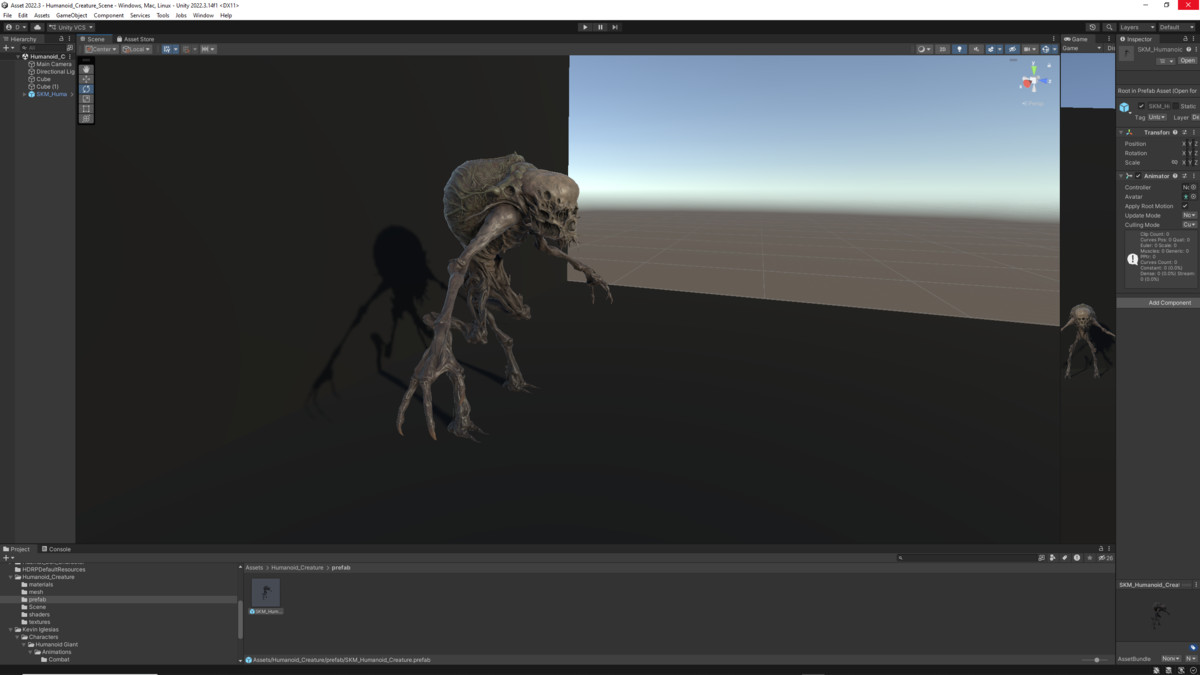Collapse the Transform component
1200x675 pixels.
click(1122, 132)
